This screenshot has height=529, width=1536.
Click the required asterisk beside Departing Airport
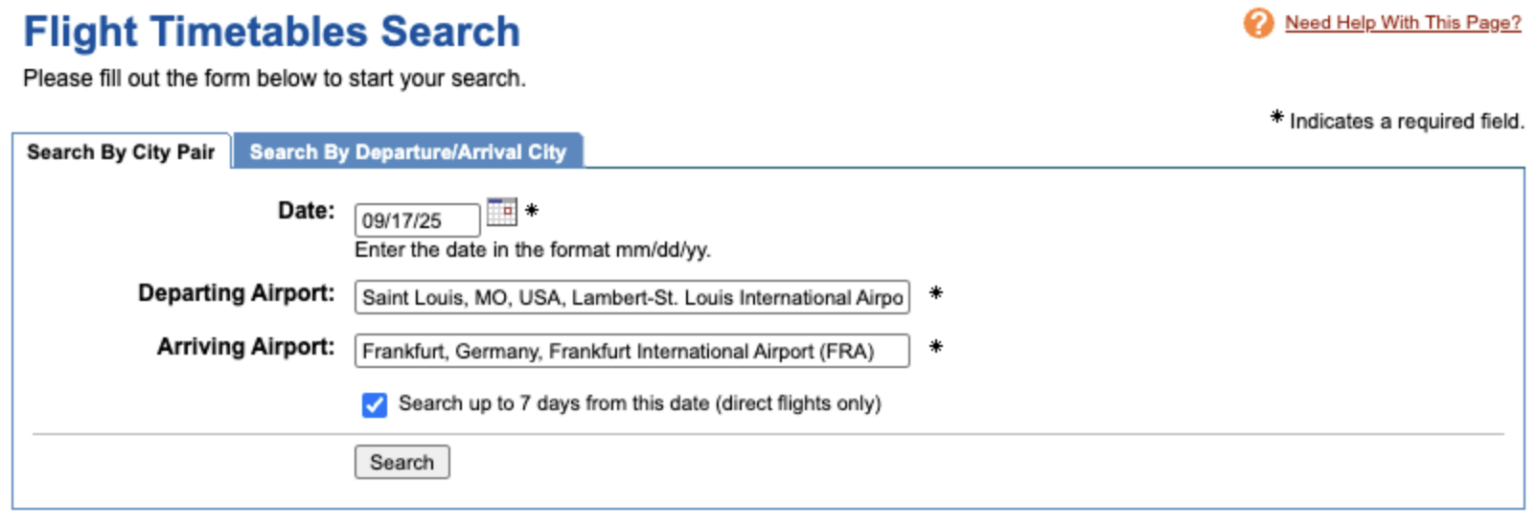coord(936,294)
